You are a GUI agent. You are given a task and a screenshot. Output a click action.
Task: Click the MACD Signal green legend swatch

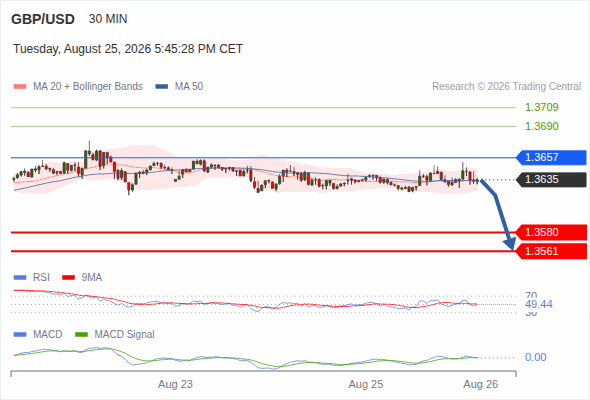click(x=81, y=335)
